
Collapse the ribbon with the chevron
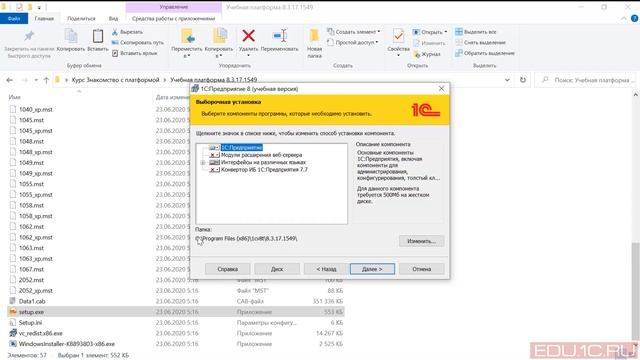[624, 18]
